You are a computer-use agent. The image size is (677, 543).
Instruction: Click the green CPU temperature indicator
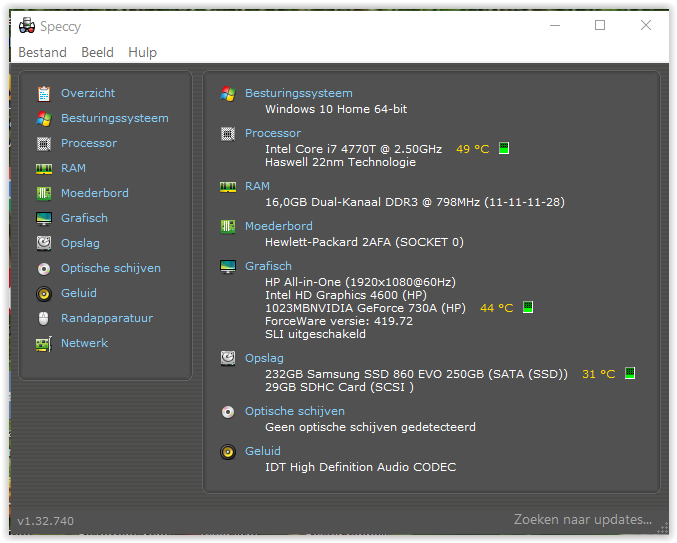[504, 149]
